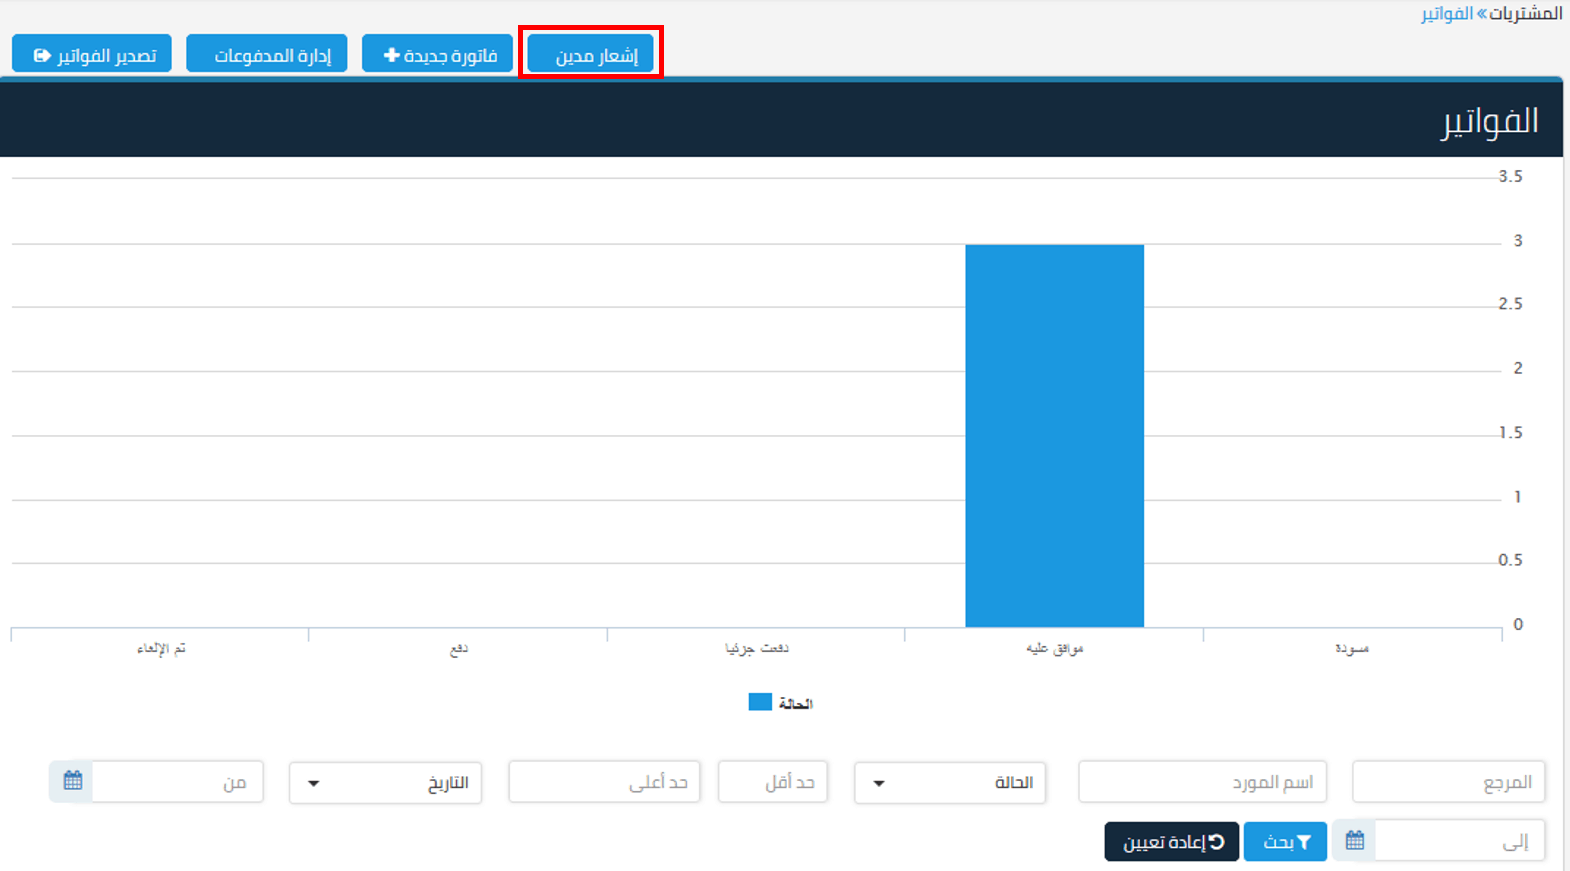1570x871 pixels.
Task: Open المشتريات in the breadcrumb
Action: coord(1526,13)
